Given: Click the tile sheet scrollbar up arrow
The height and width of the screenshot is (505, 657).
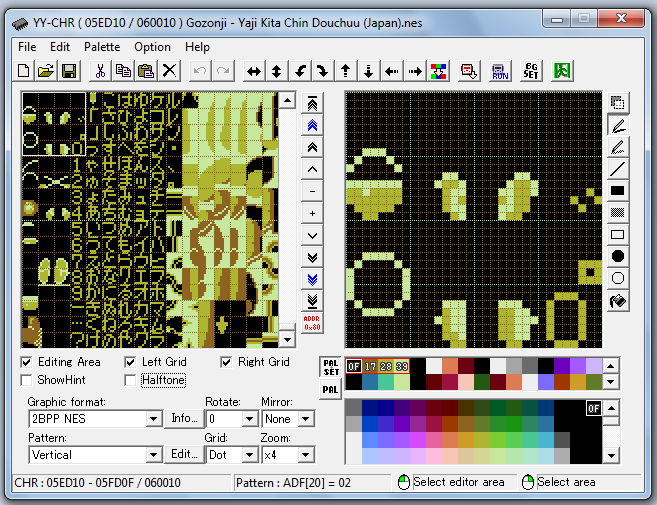Looking at the screenshot, I should [287, 100].
